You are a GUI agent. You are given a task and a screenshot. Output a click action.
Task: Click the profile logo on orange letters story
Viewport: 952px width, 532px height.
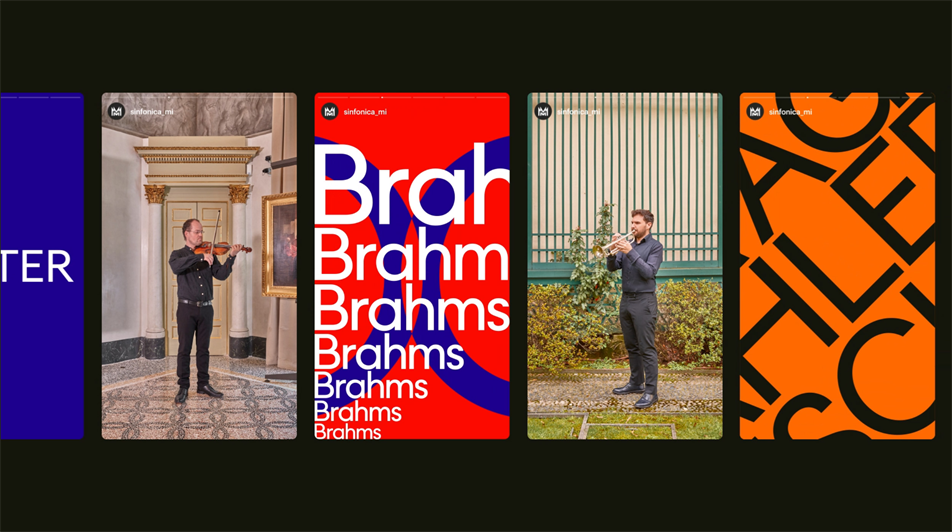[755, 112]
